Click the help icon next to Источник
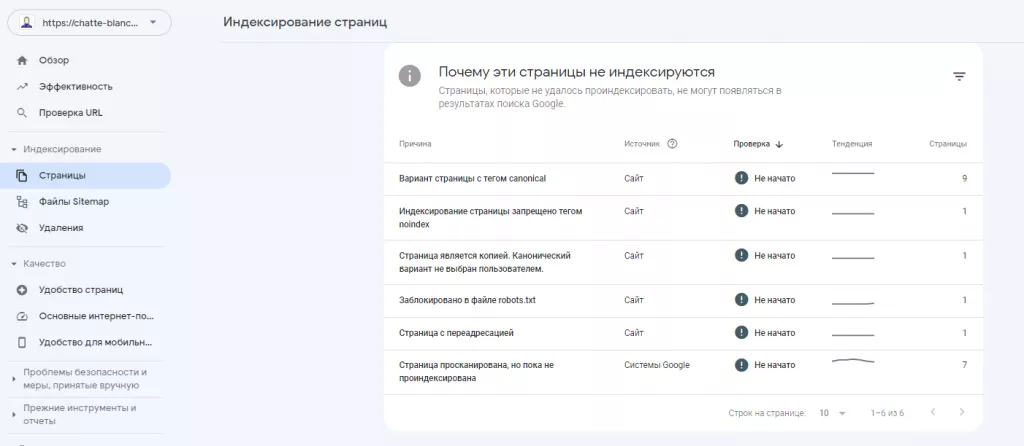Image resolution: width=1024 pixels, height=446 pixels. (672, 144)
